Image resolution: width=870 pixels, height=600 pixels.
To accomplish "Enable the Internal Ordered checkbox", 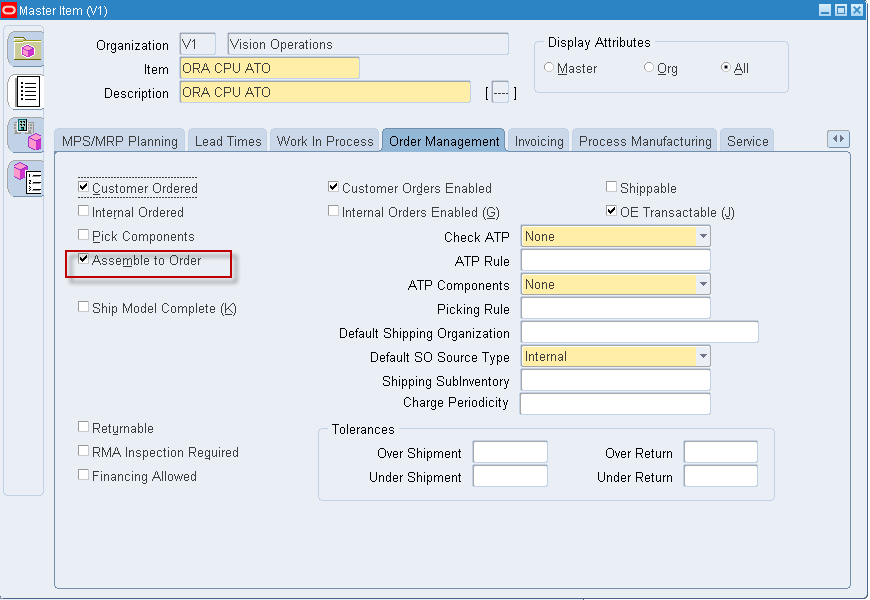I will point(84,212).
